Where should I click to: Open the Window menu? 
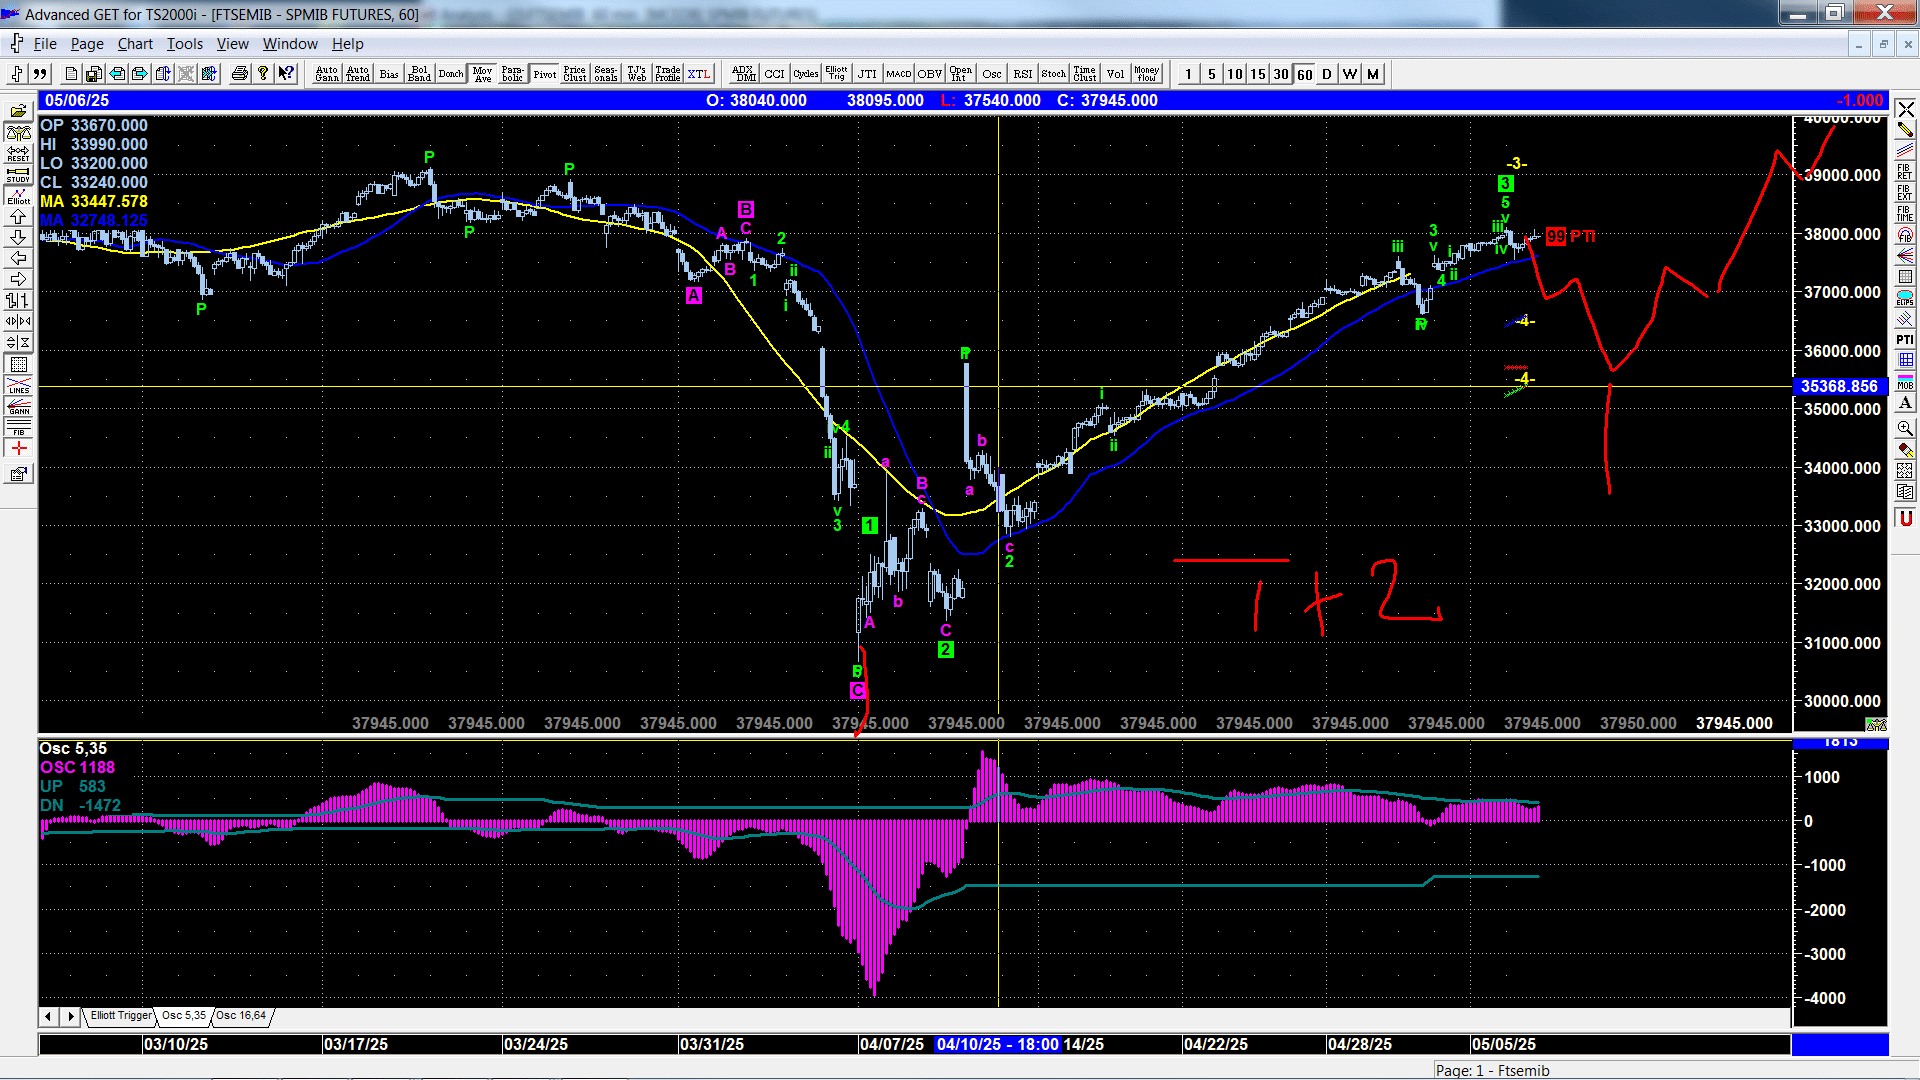click(290, 44)
